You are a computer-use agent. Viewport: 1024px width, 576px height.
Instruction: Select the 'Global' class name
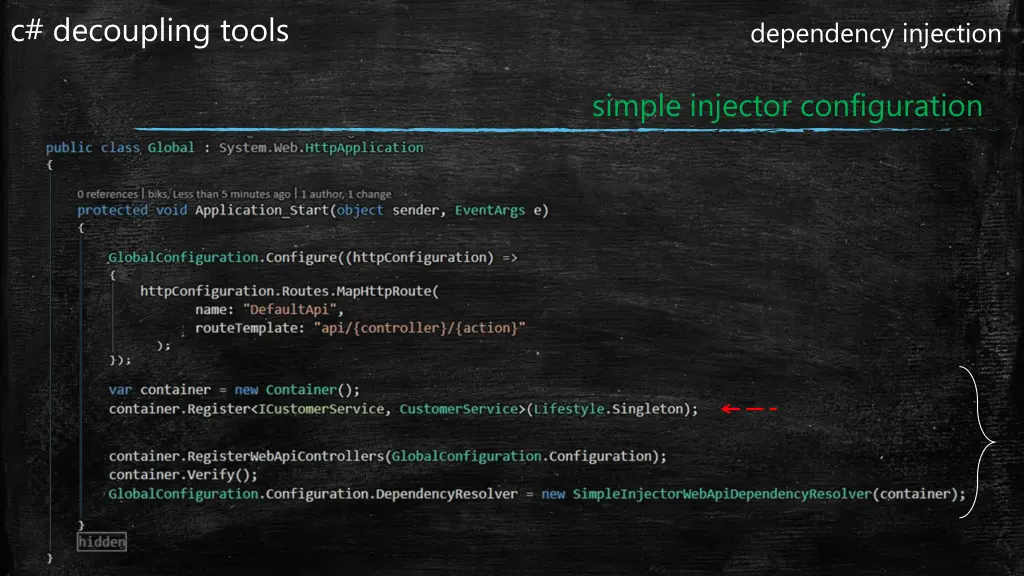point(171,148)
